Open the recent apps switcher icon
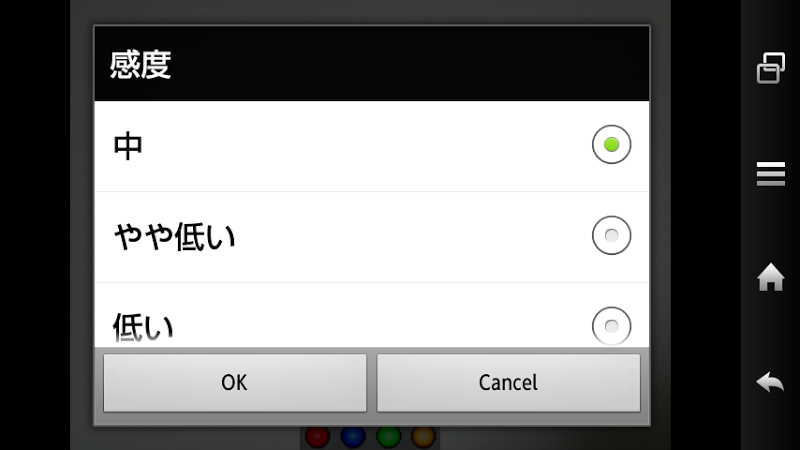This screenshot has width=800, height=450. 770,68
